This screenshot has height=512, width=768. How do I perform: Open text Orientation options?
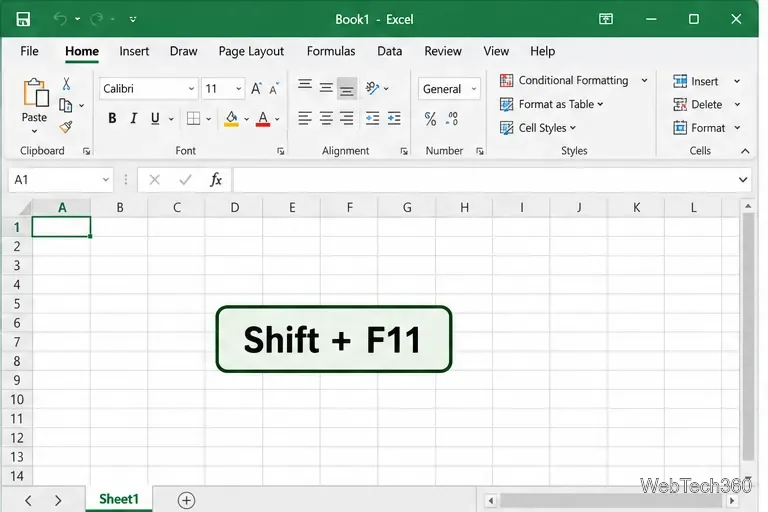click(x=376, y=88)
